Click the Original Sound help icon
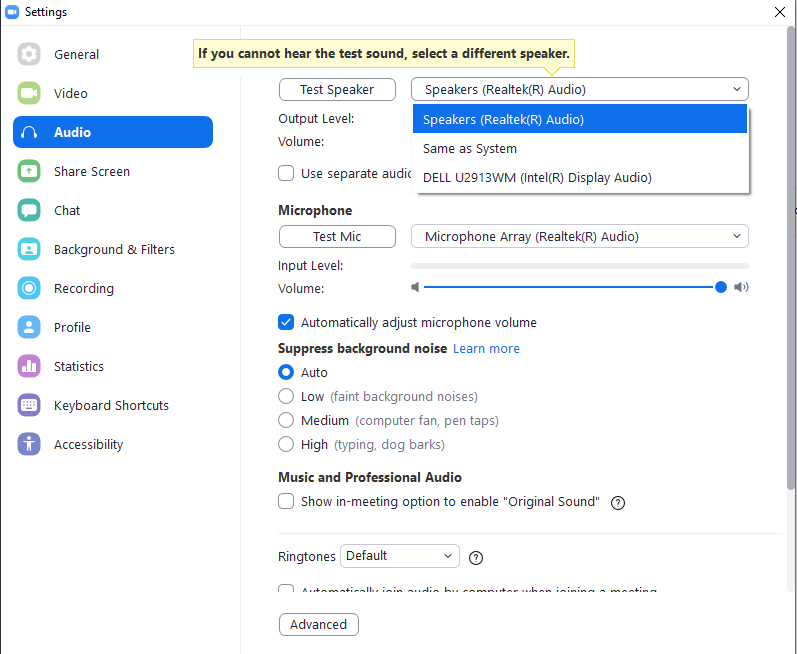Screen dimensions: 797x654 pyautogui.click(x=618, y=503)
